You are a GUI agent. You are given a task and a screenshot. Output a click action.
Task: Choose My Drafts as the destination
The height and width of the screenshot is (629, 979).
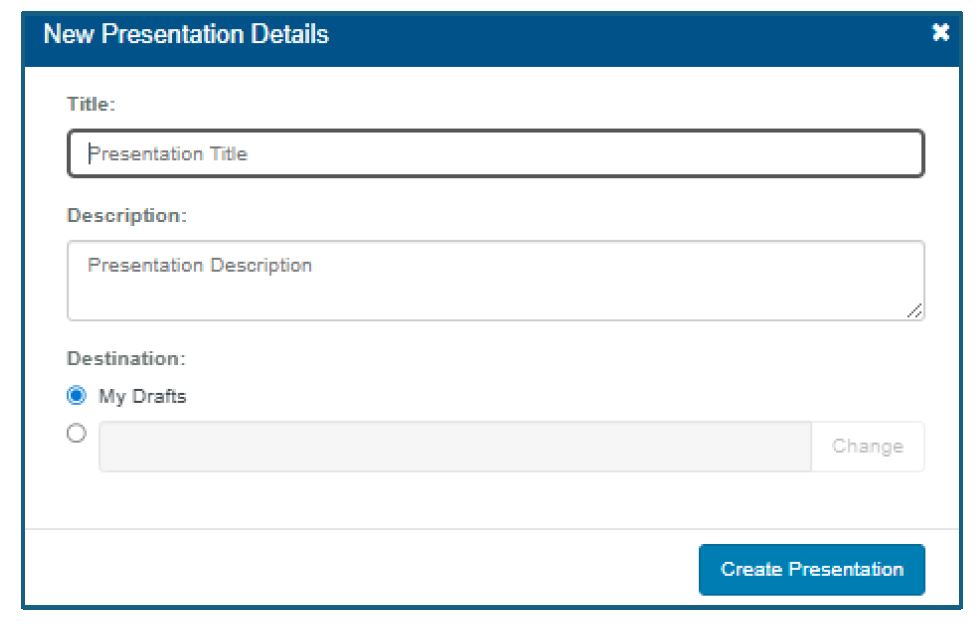click(76, 396)
